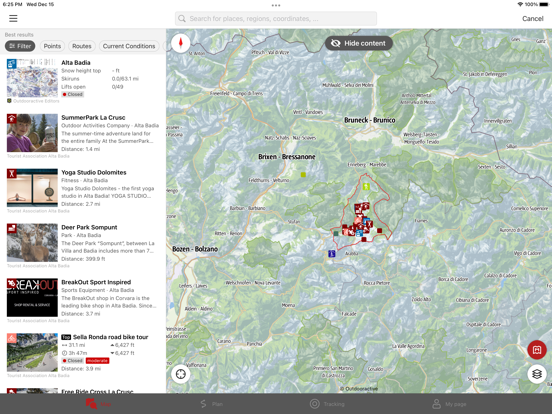Image resolution: width=552 pixels, height=414 pixels.
Task: Click the Bozen - Bolzano map label
Action: [195, 249]
